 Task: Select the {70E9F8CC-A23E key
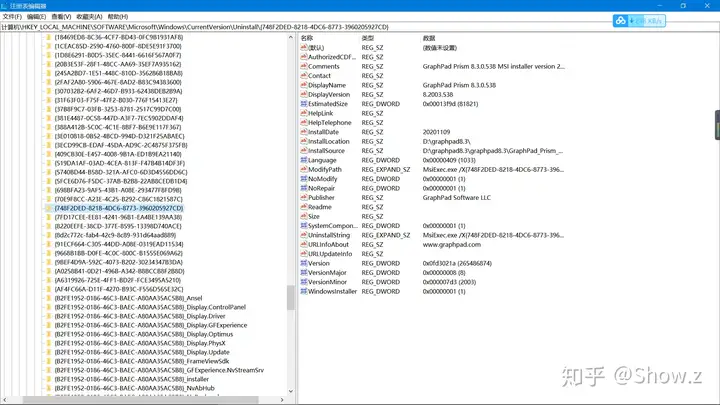(x=118, y=199)
